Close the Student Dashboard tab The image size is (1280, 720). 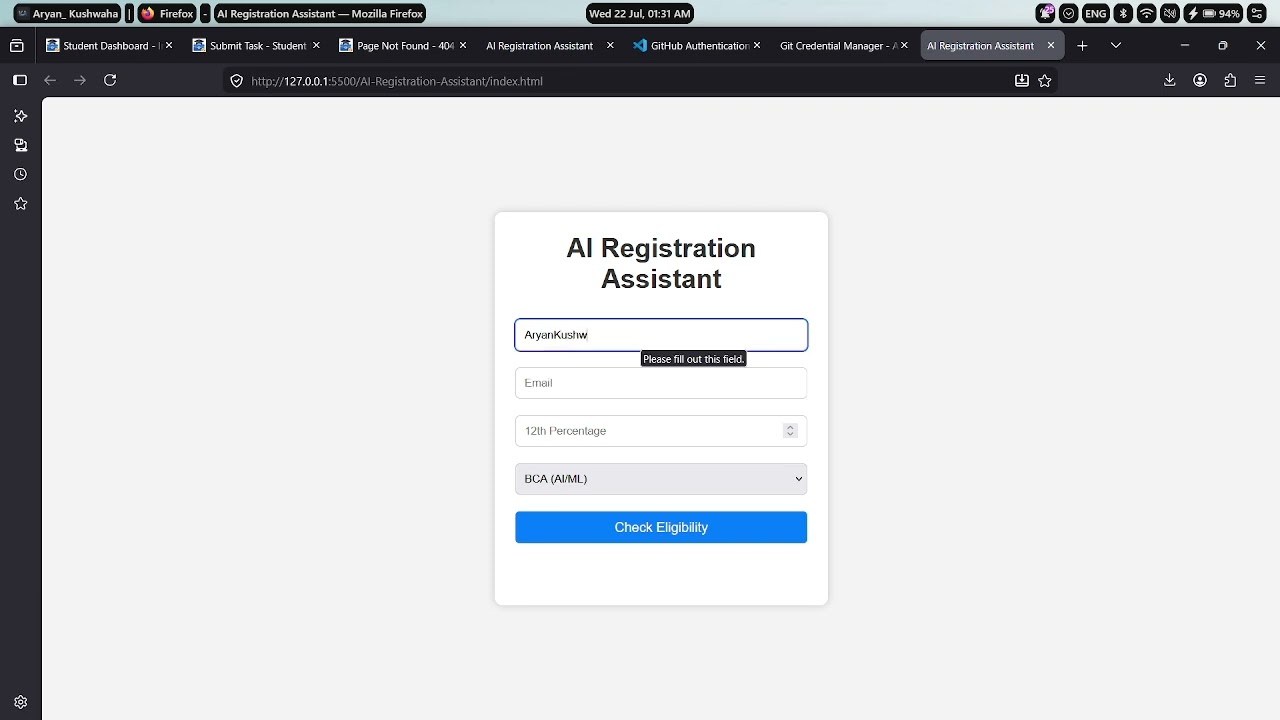169,45
